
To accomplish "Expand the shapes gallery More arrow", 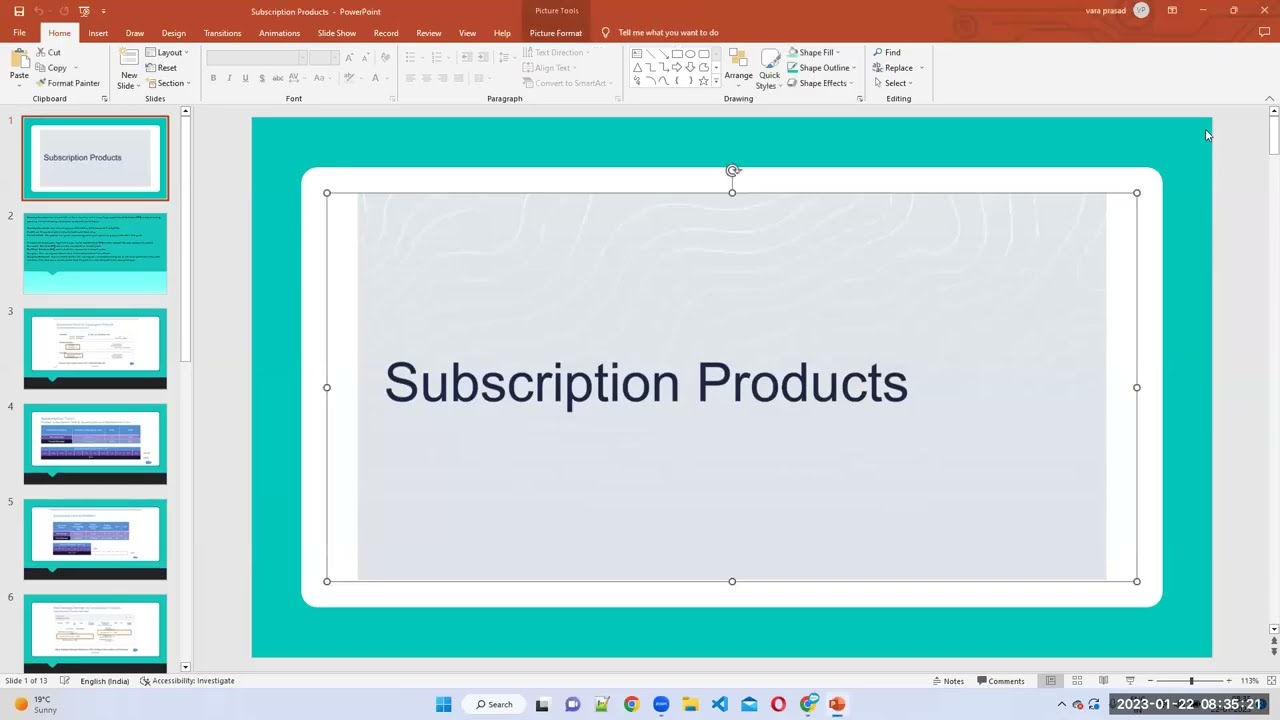I will tap(716, 82).
